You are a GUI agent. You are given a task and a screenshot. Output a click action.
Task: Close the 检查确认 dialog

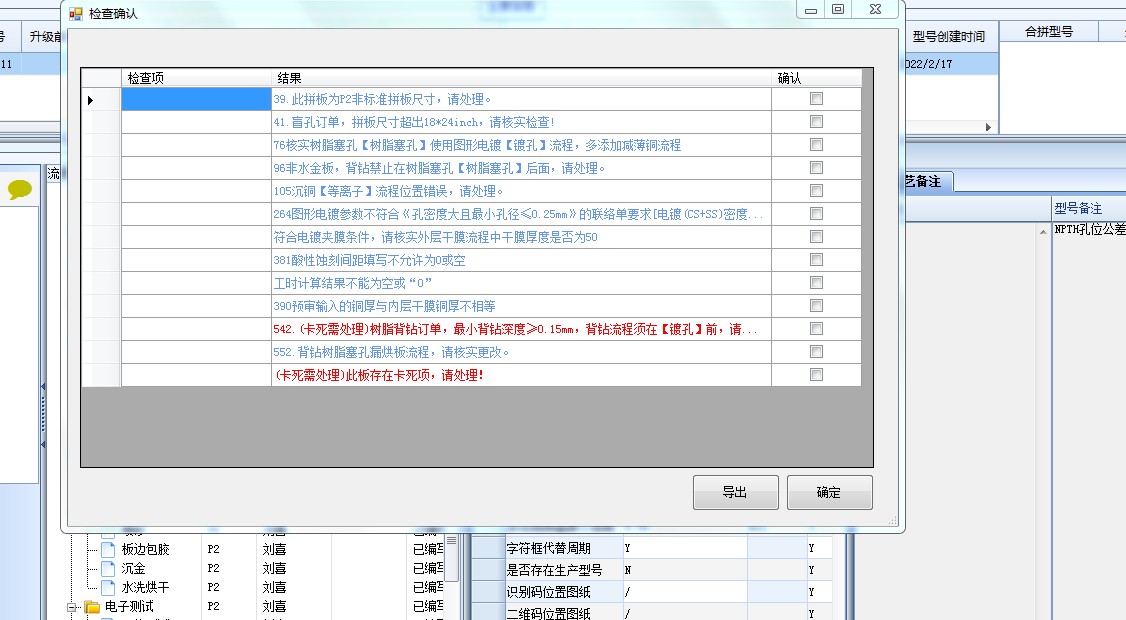[875, 9]
